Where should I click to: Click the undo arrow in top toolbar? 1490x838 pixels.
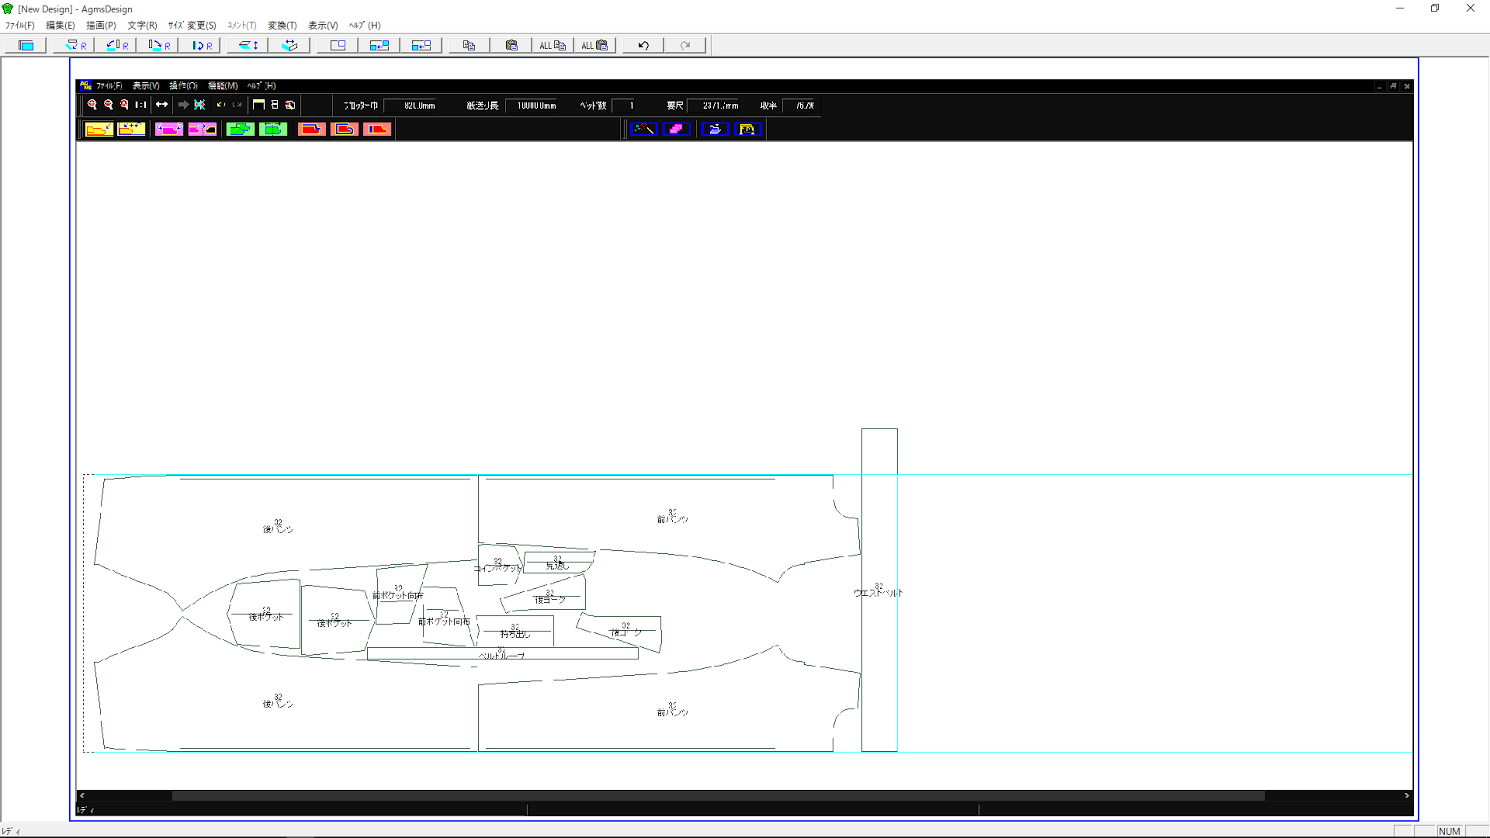click(643, 45)
